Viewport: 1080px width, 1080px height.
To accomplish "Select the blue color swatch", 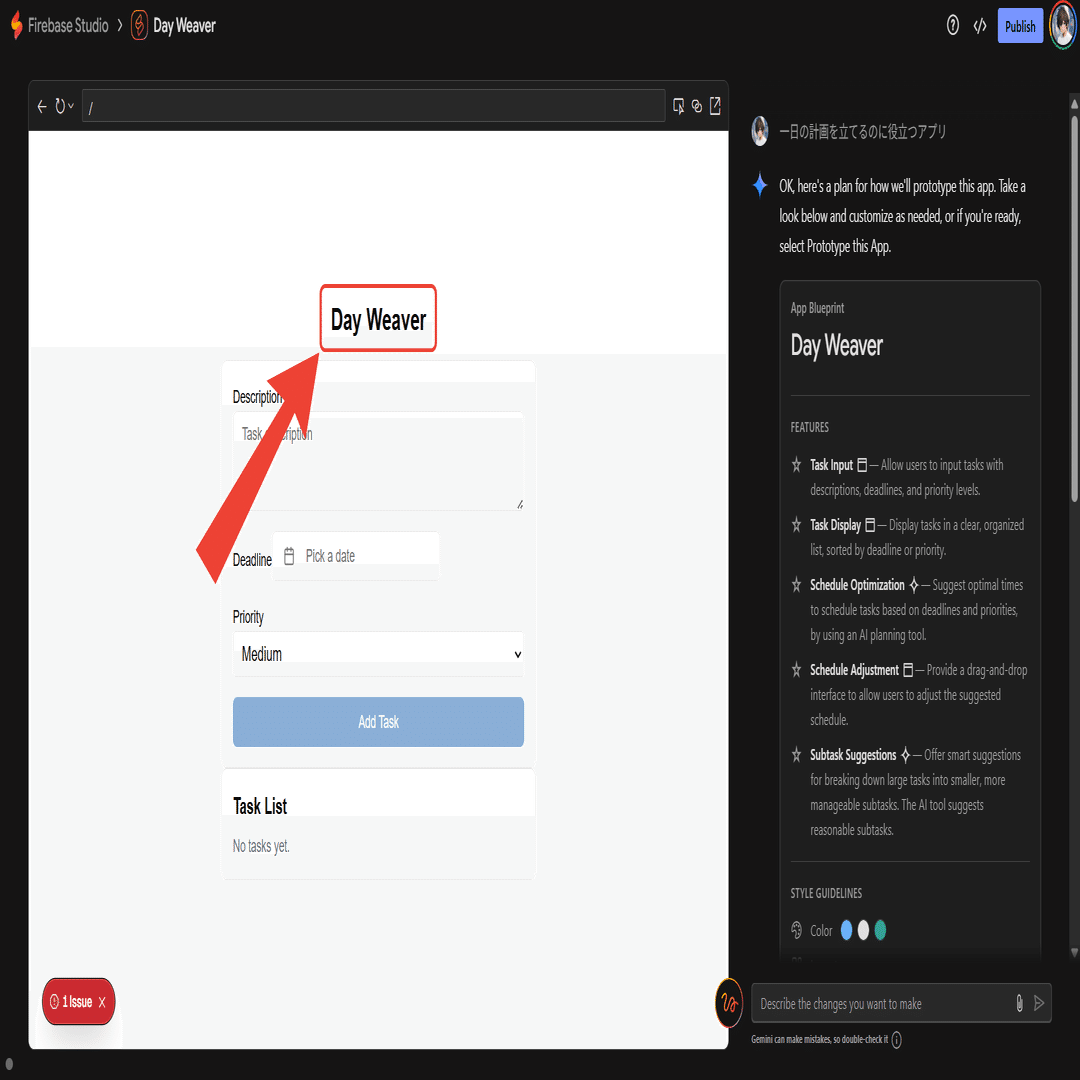I will click(x=847, y=930).
